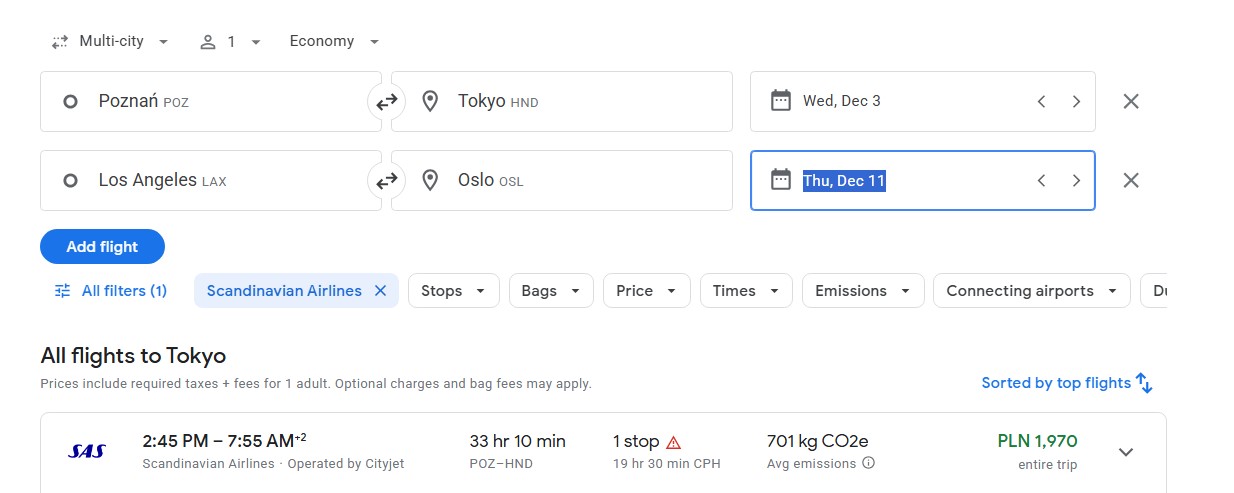Click the 701 kg CO2e emissions value

pyautogui.click(x=817, y=441)
